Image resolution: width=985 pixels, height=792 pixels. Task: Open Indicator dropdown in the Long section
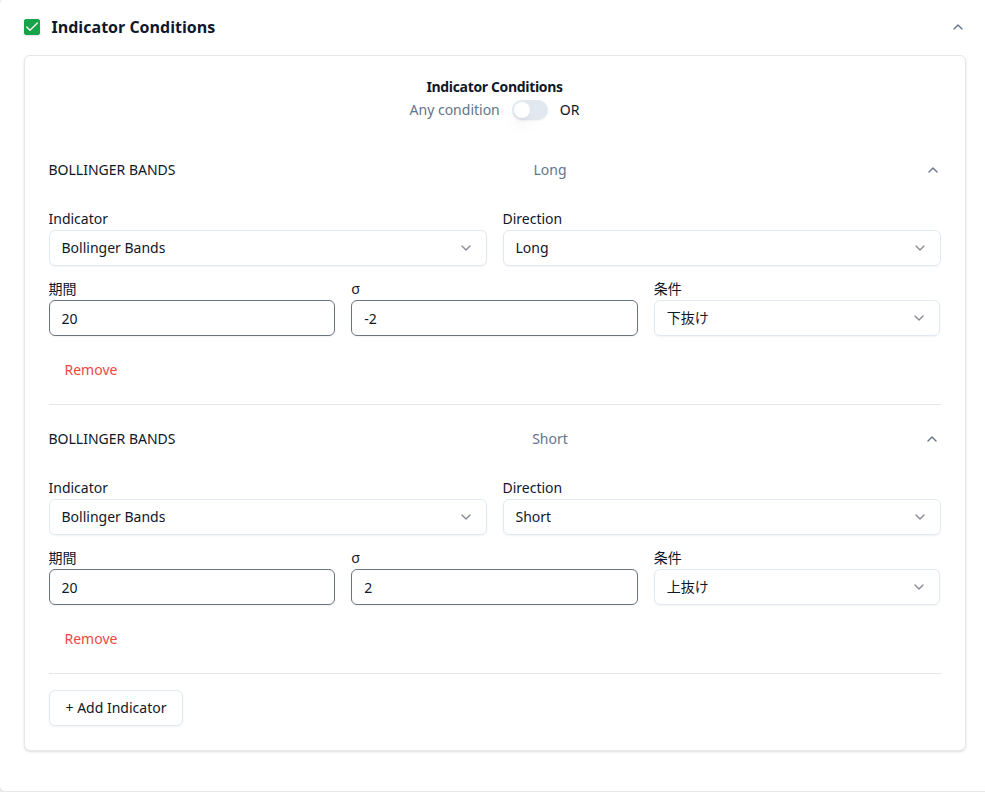(267, 248)
